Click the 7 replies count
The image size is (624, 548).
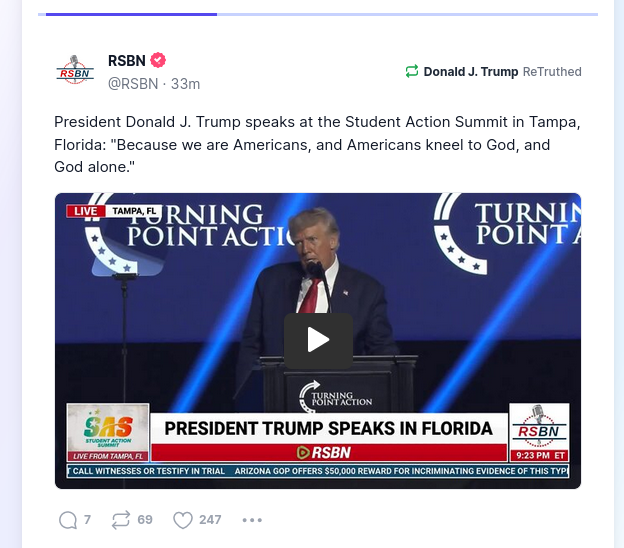pos(87,520)
